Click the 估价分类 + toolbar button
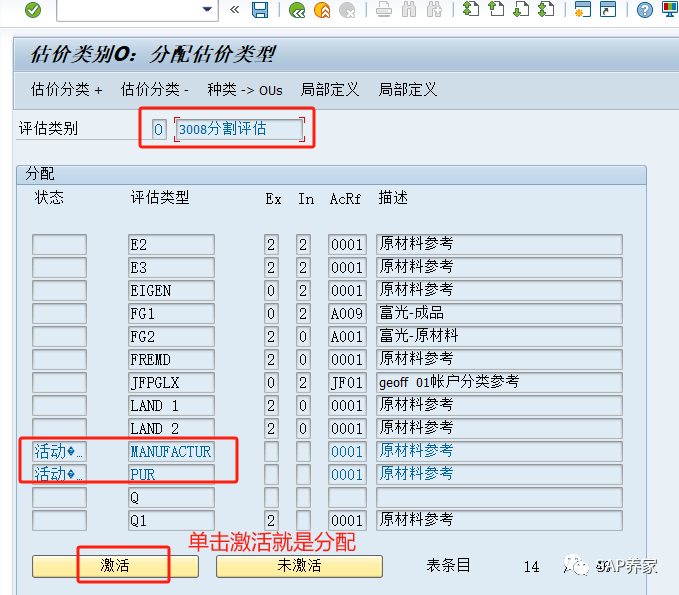 [66, 90]
